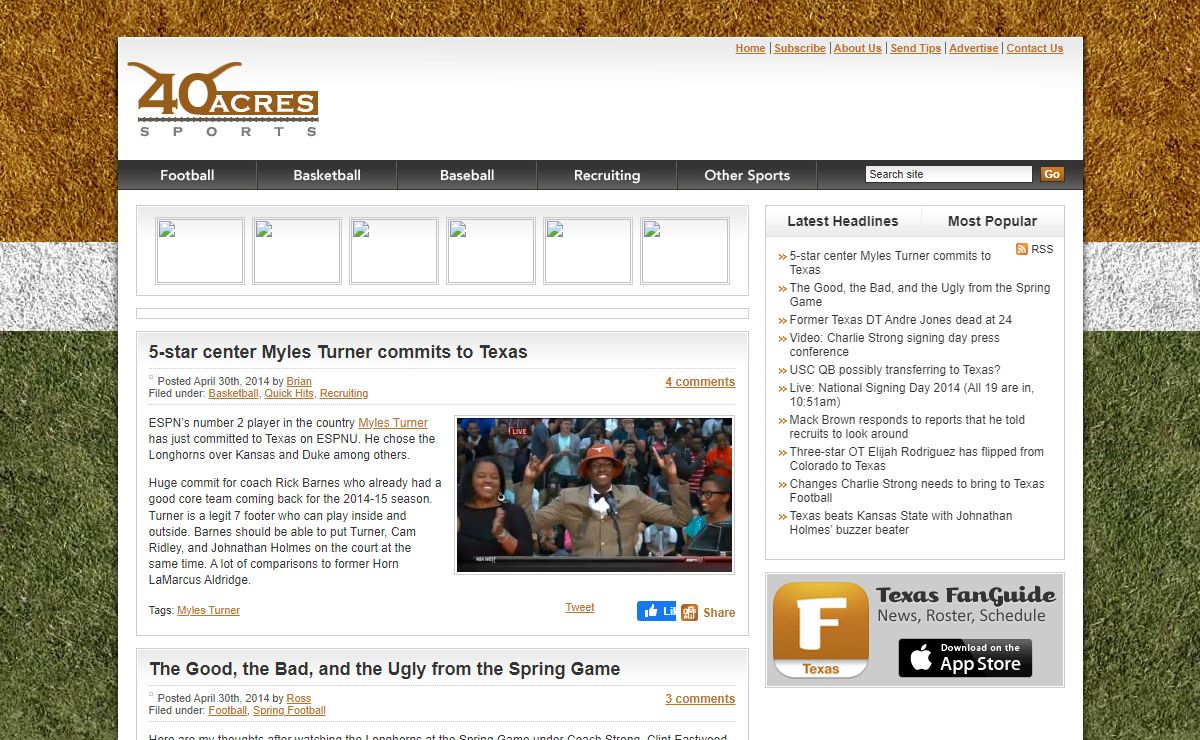Open the Contact Us link
The image size is (1200, 740).
tap(1035, 48)
